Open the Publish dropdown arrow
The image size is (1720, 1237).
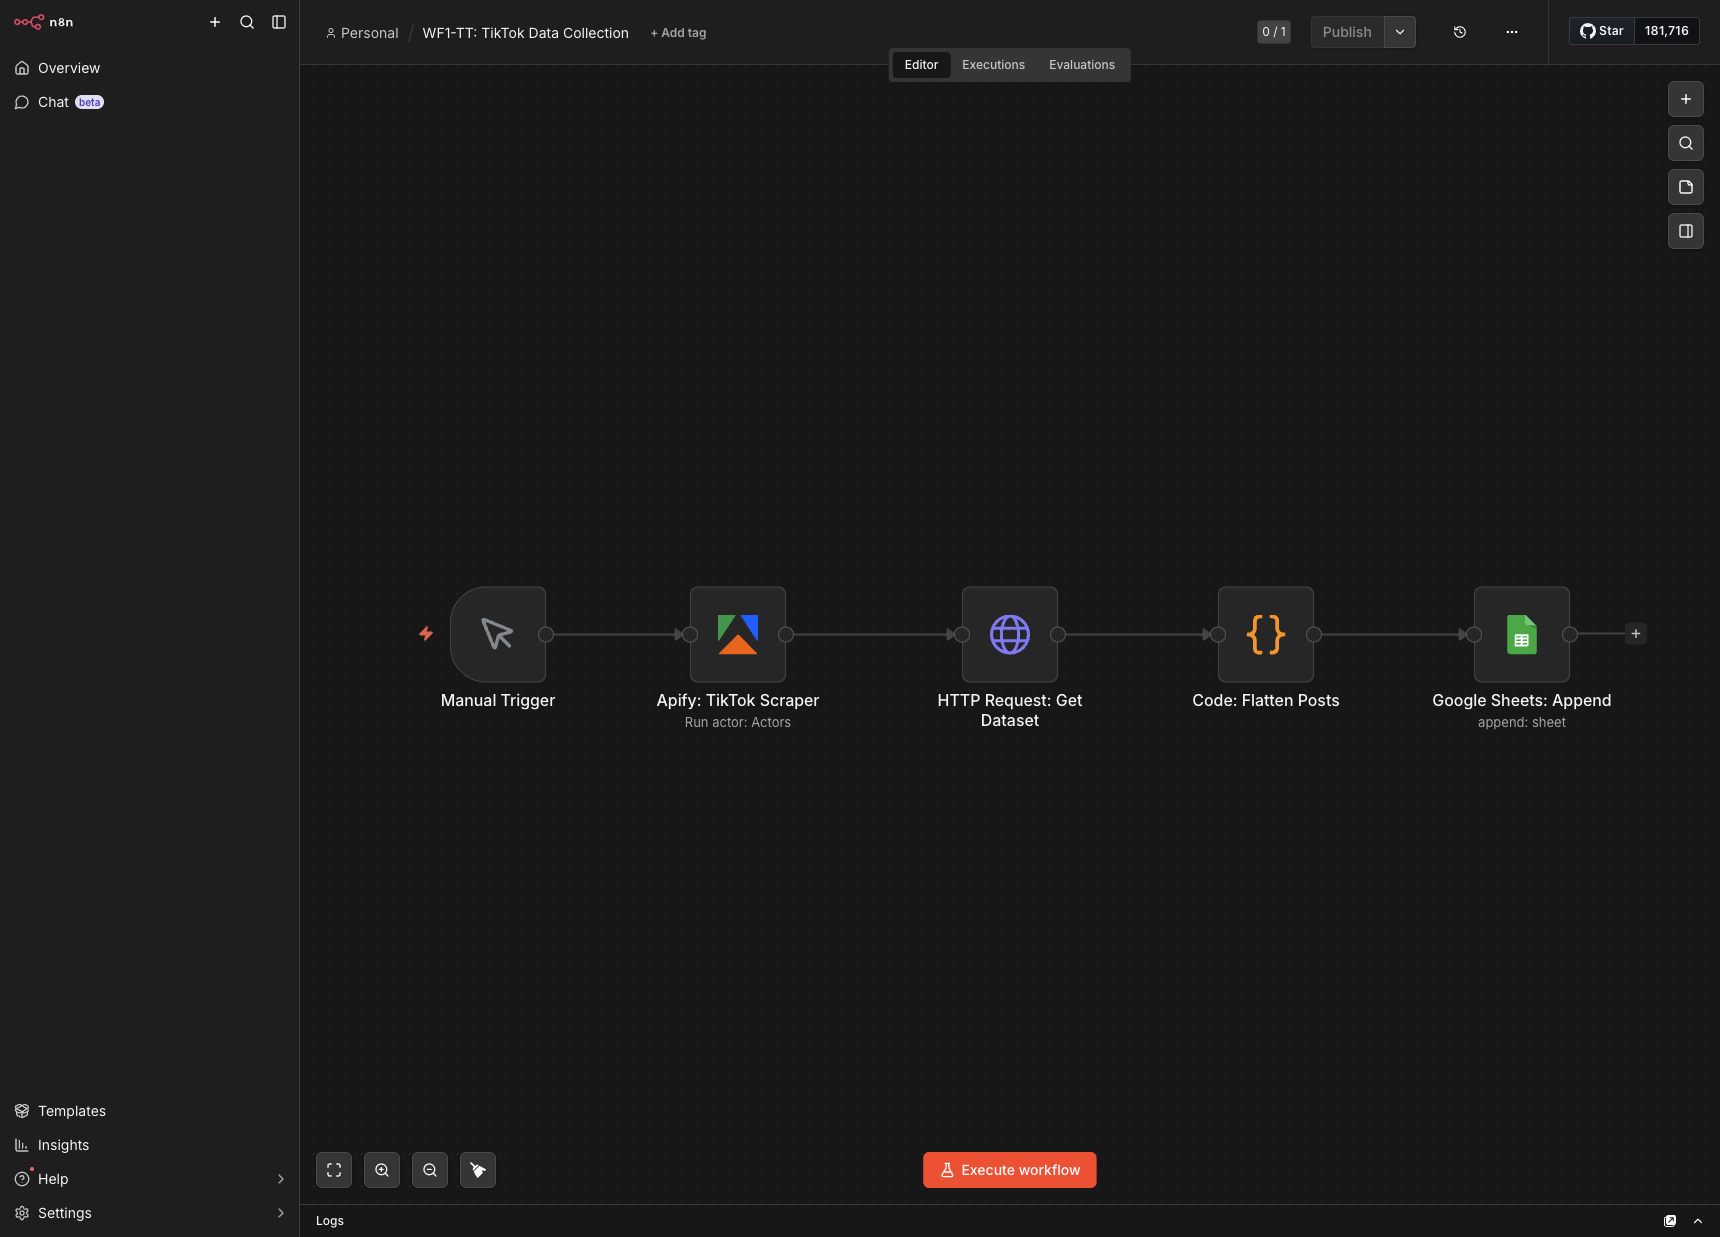tap(1400, 32)
